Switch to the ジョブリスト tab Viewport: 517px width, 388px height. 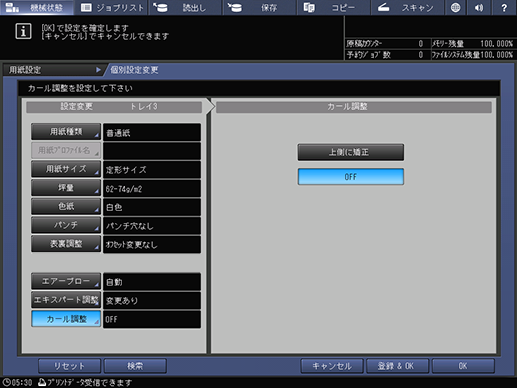(112, 7)
